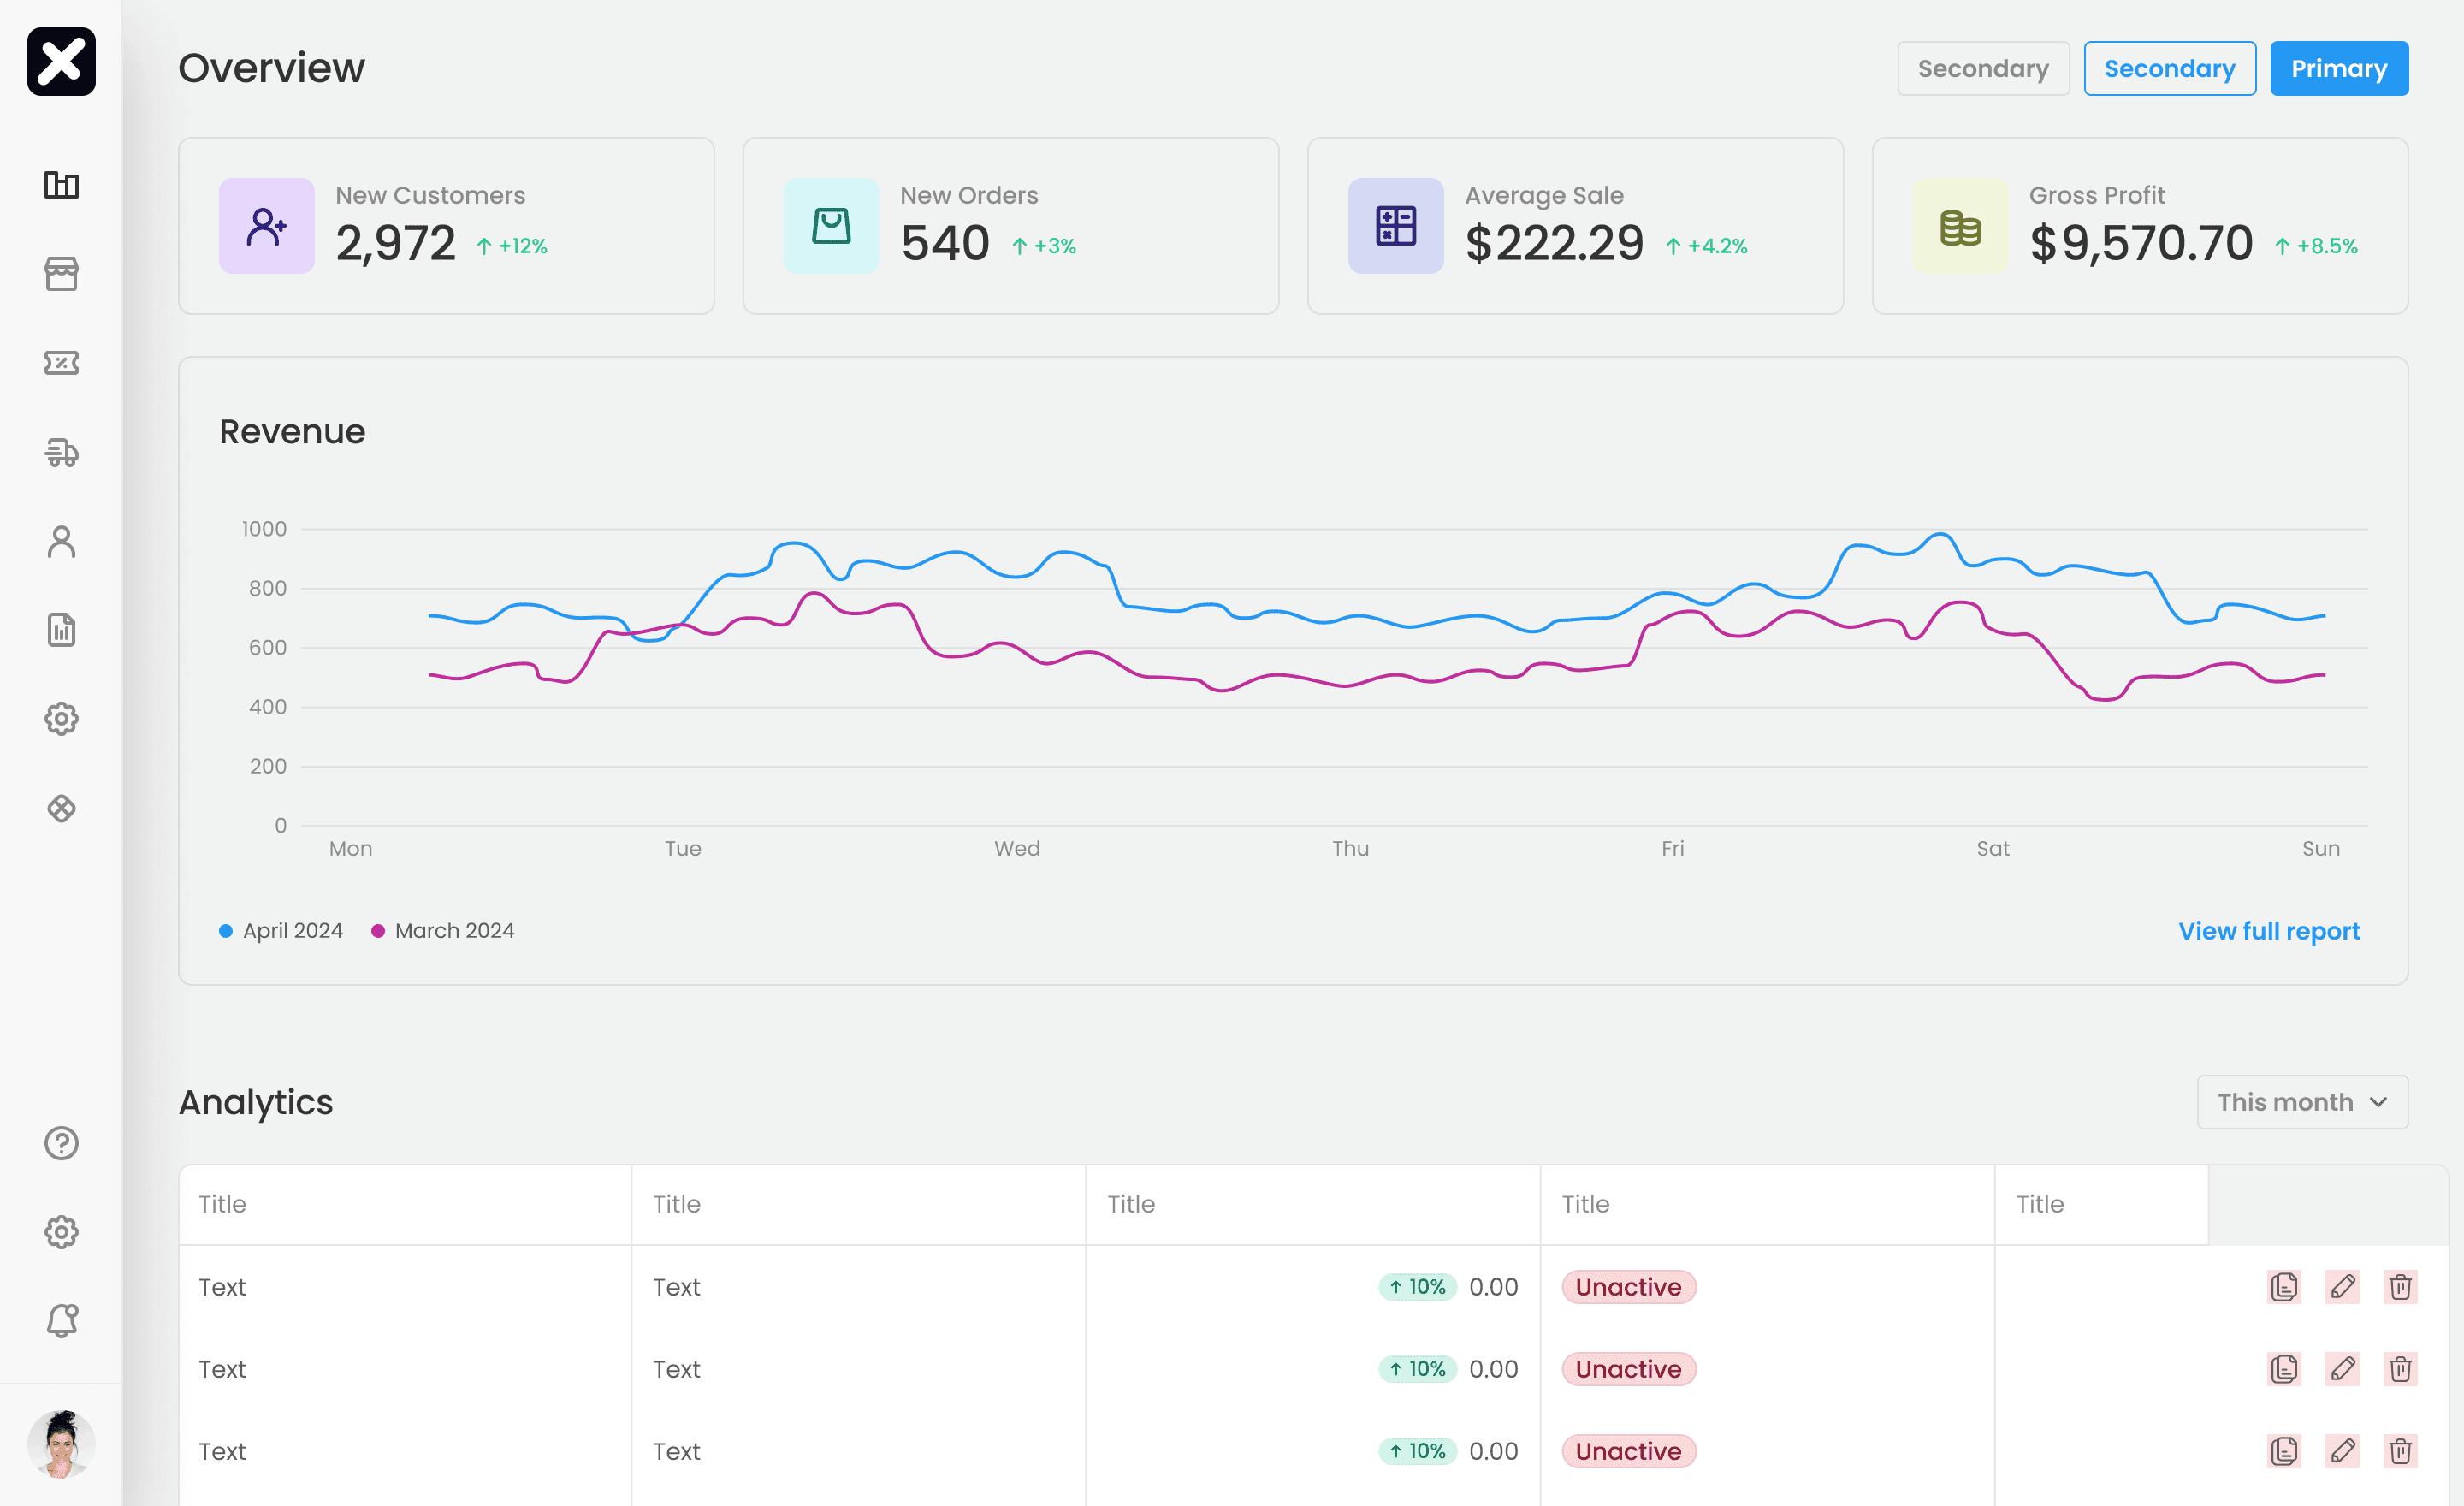Copy the third table row
The height and width of the screenshot is (1506, 2464).
point(2284,1451)
